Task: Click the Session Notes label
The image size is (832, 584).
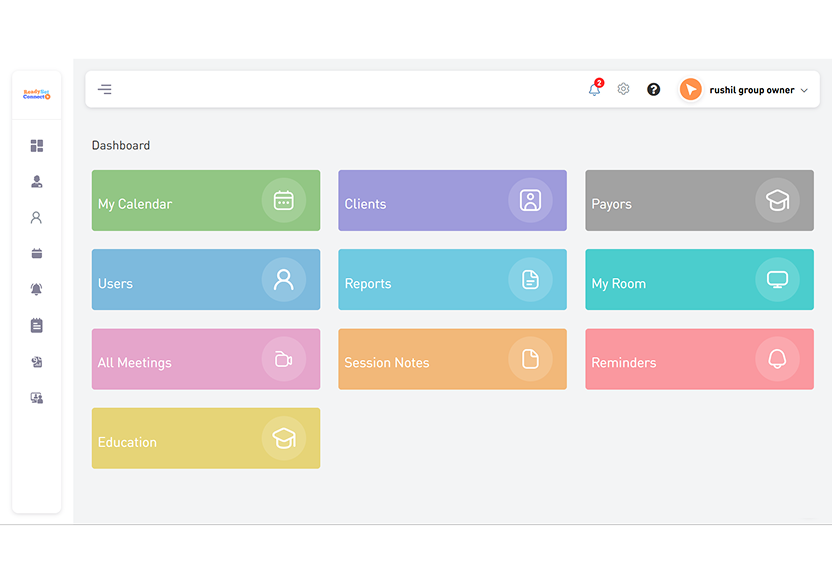Action: pos(387,363)
